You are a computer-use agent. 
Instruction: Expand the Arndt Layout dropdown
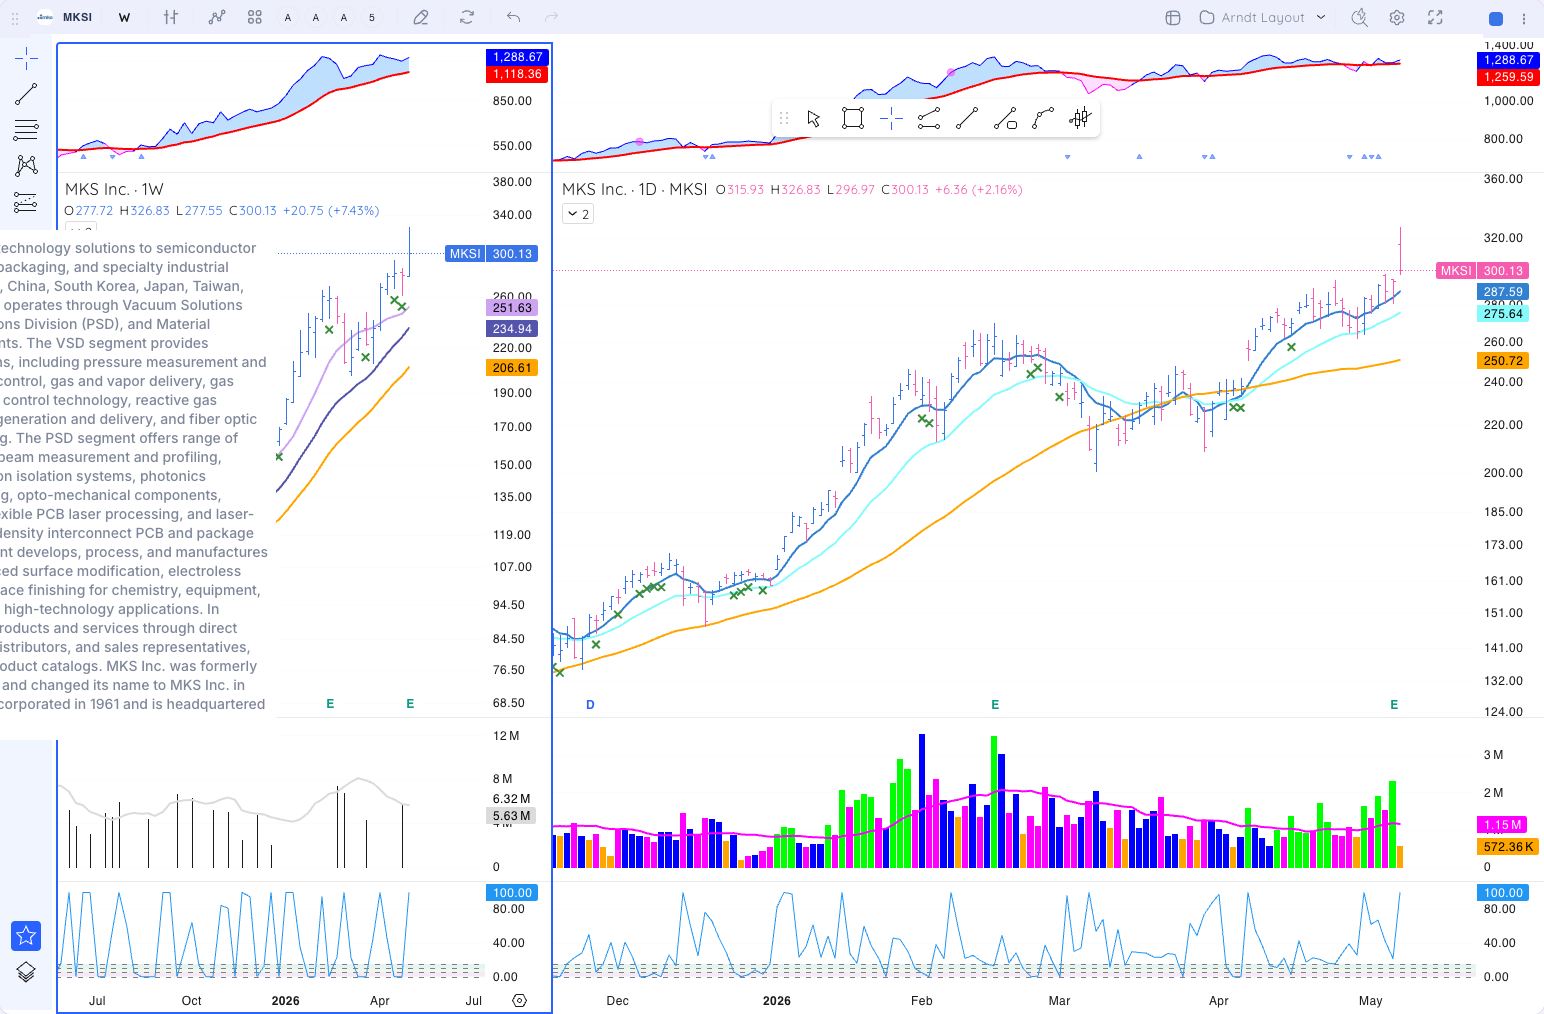tap(1263, 17)
